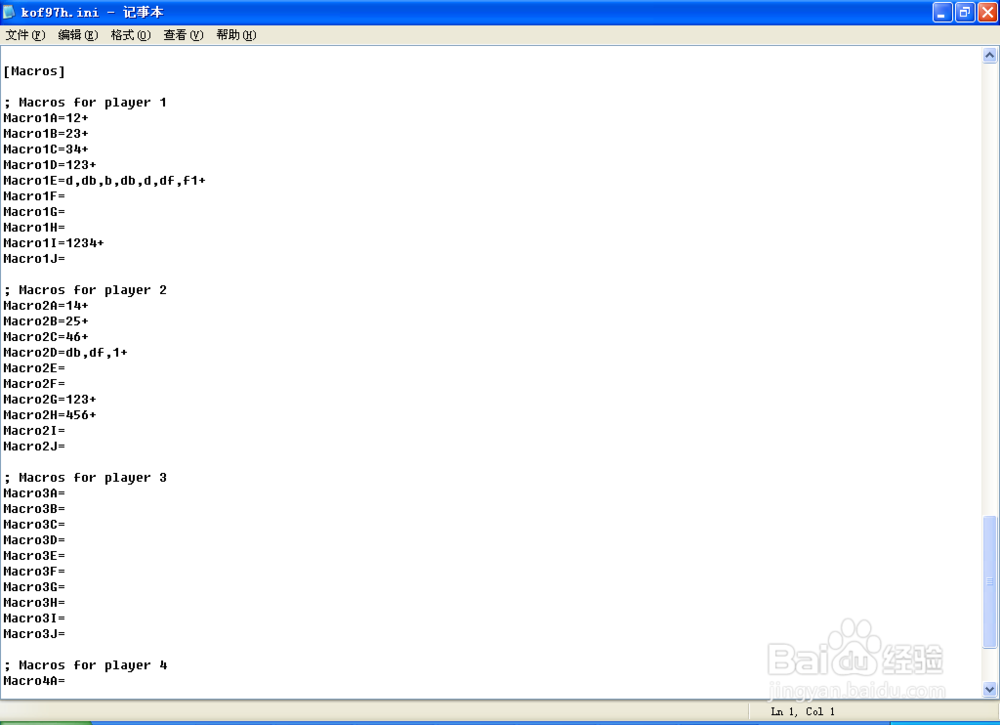Click the Macro3A= line
Image resolution: width=1000 pixels, height=725 pixels.
click(34, 493)
